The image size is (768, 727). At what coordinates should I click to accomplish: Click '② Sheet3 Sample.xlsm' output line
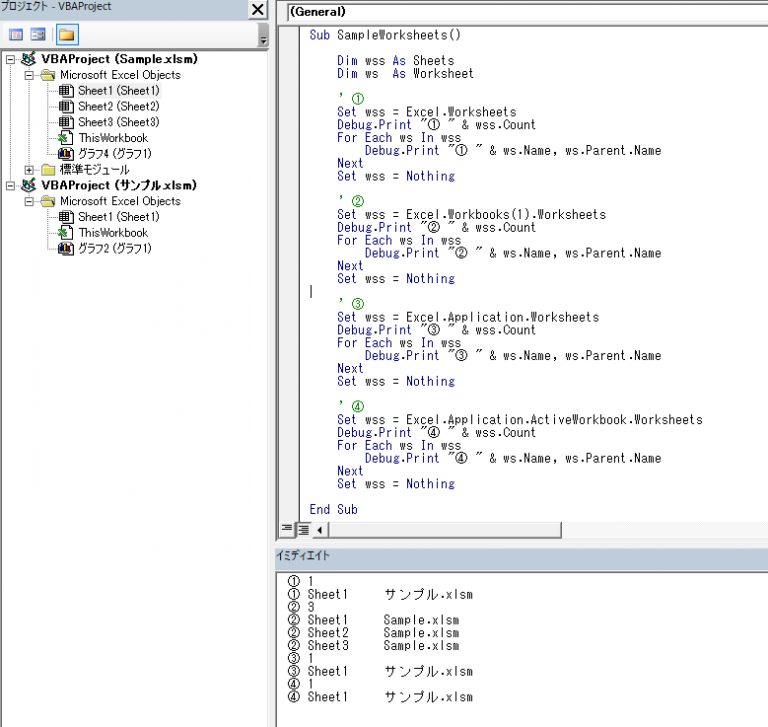tap(374, 646)
